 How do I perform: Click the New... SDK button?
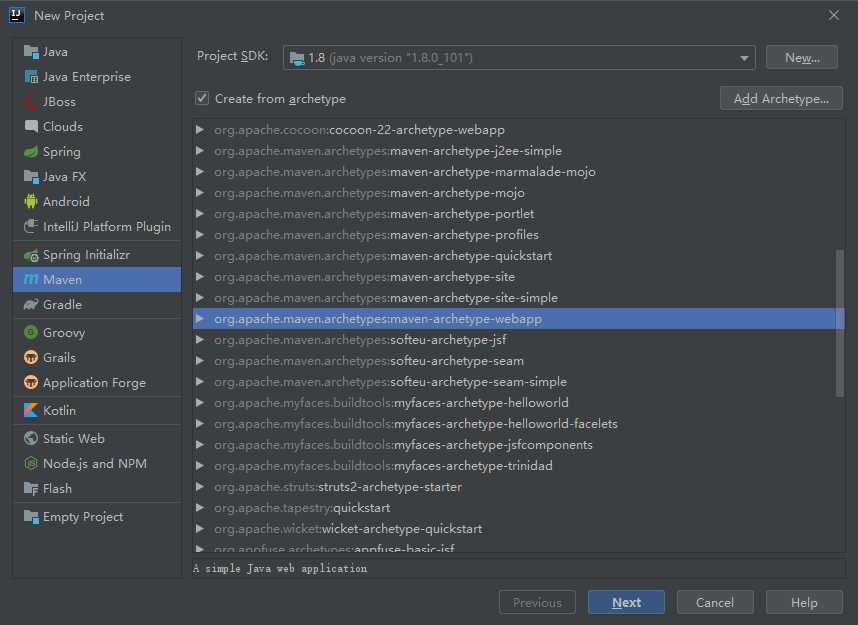click(802, 57)
